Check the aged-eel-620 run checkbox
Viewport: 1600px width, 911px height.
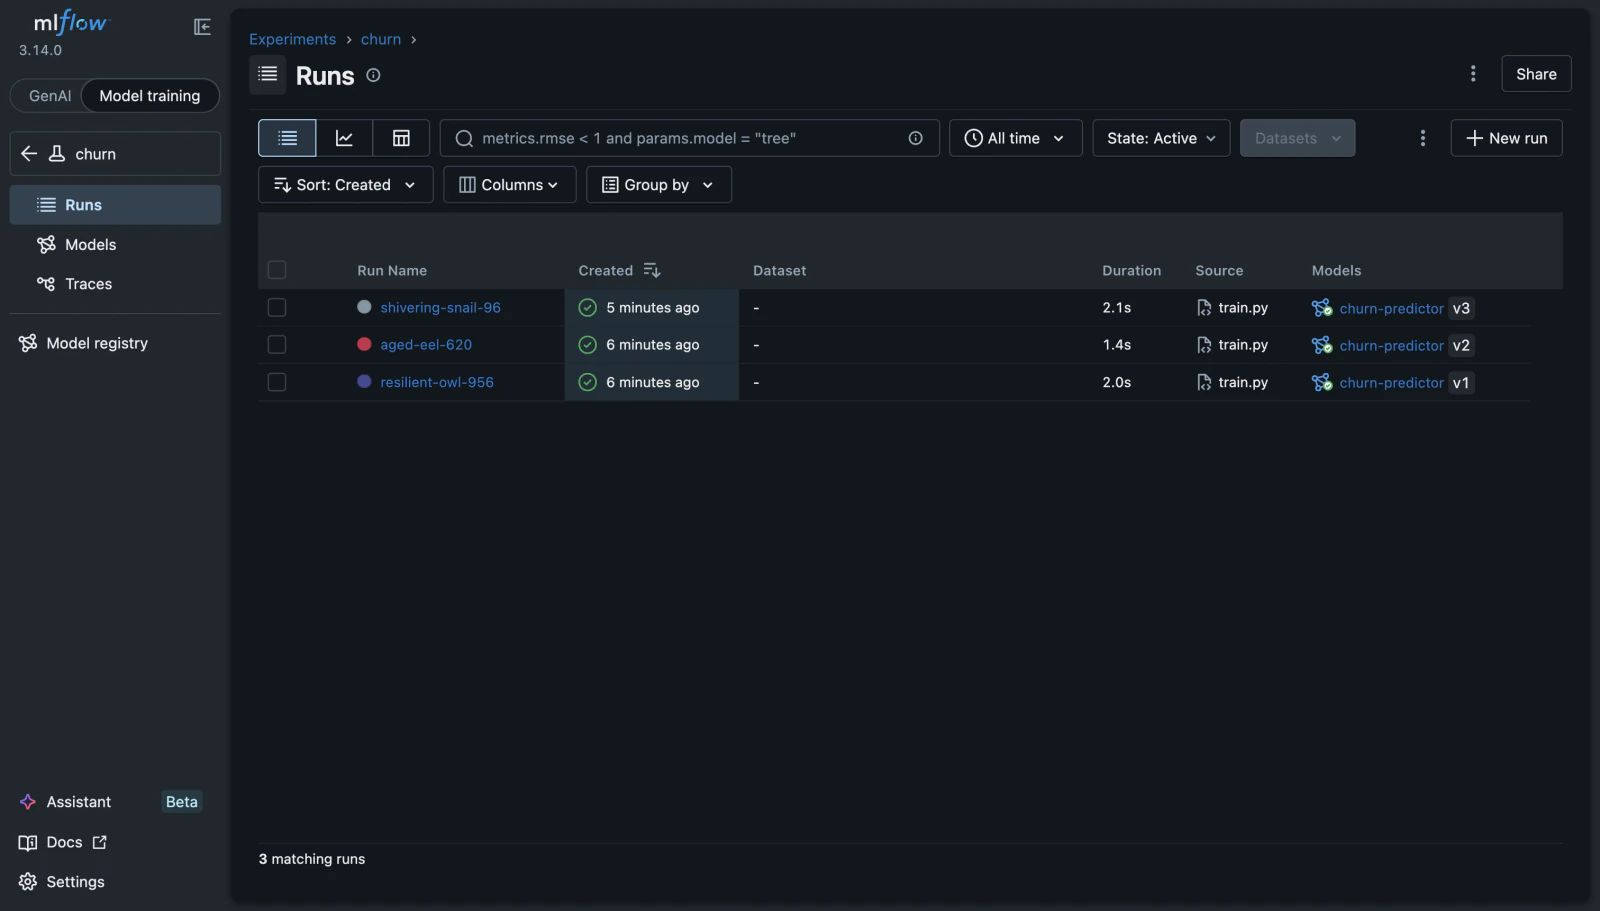[x=277, y=345]
